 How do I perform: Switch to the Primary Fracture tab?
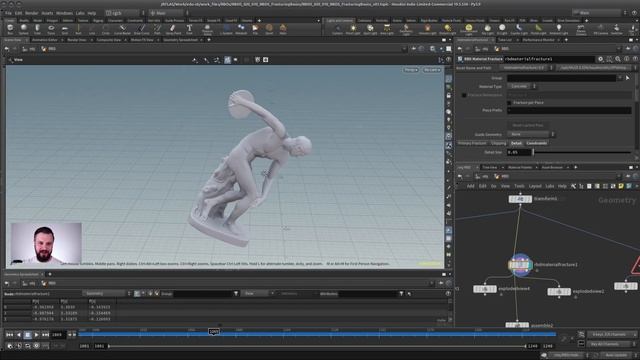click(472, 143)
